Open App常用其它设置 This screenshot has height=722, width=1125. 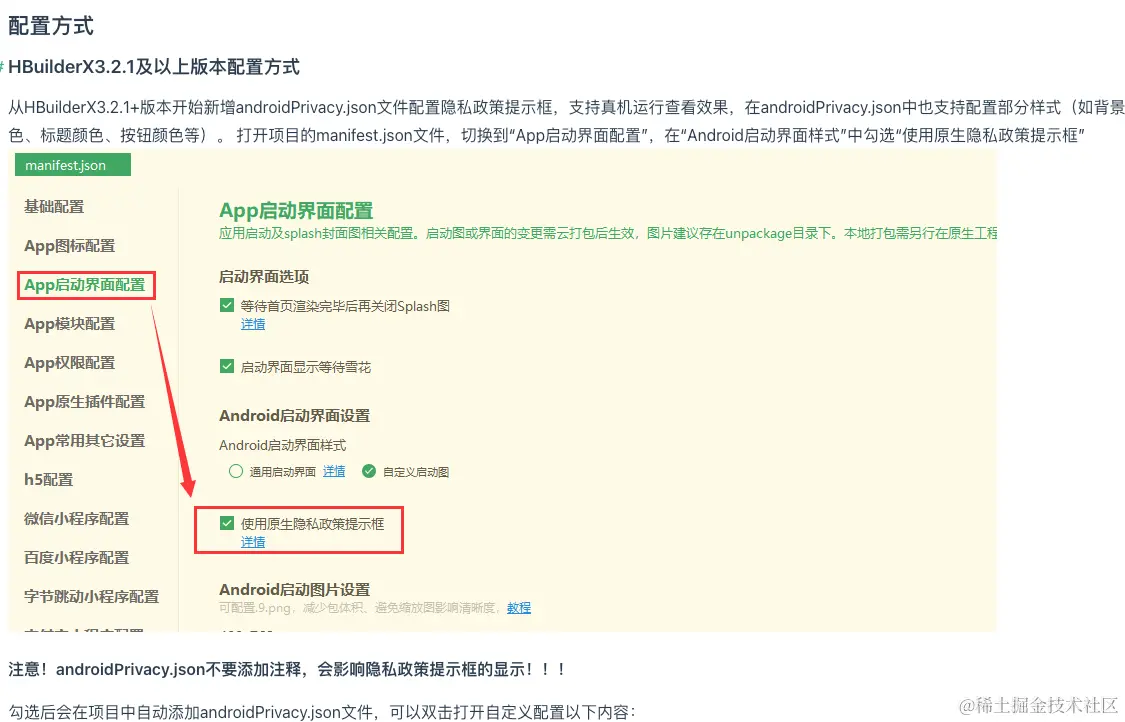point(85,441)
